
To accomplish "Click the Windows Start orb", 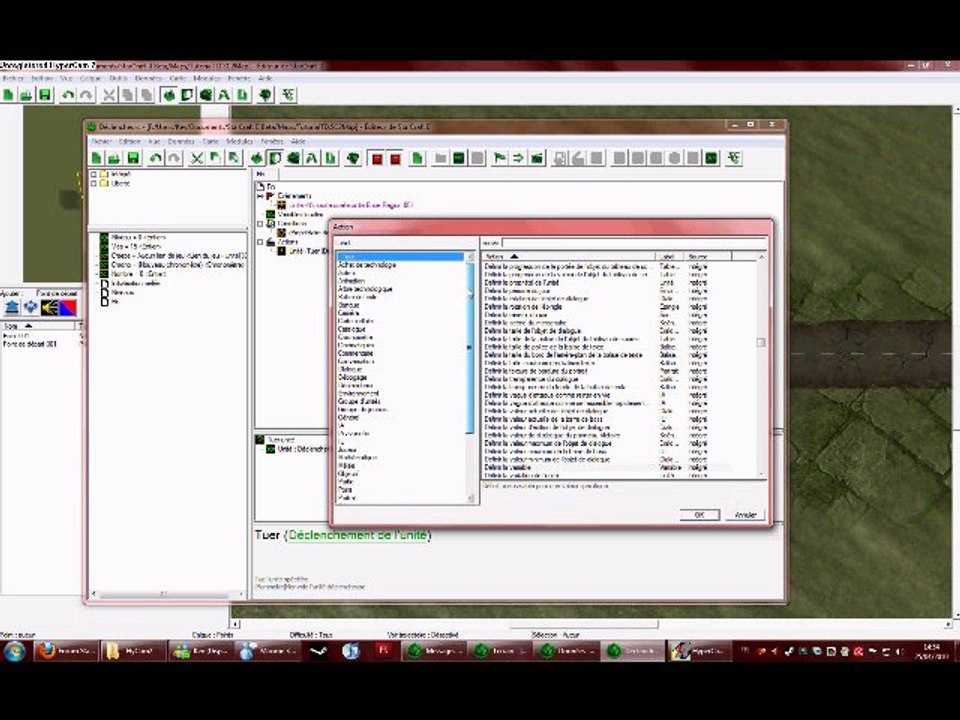I will point(15,651).
